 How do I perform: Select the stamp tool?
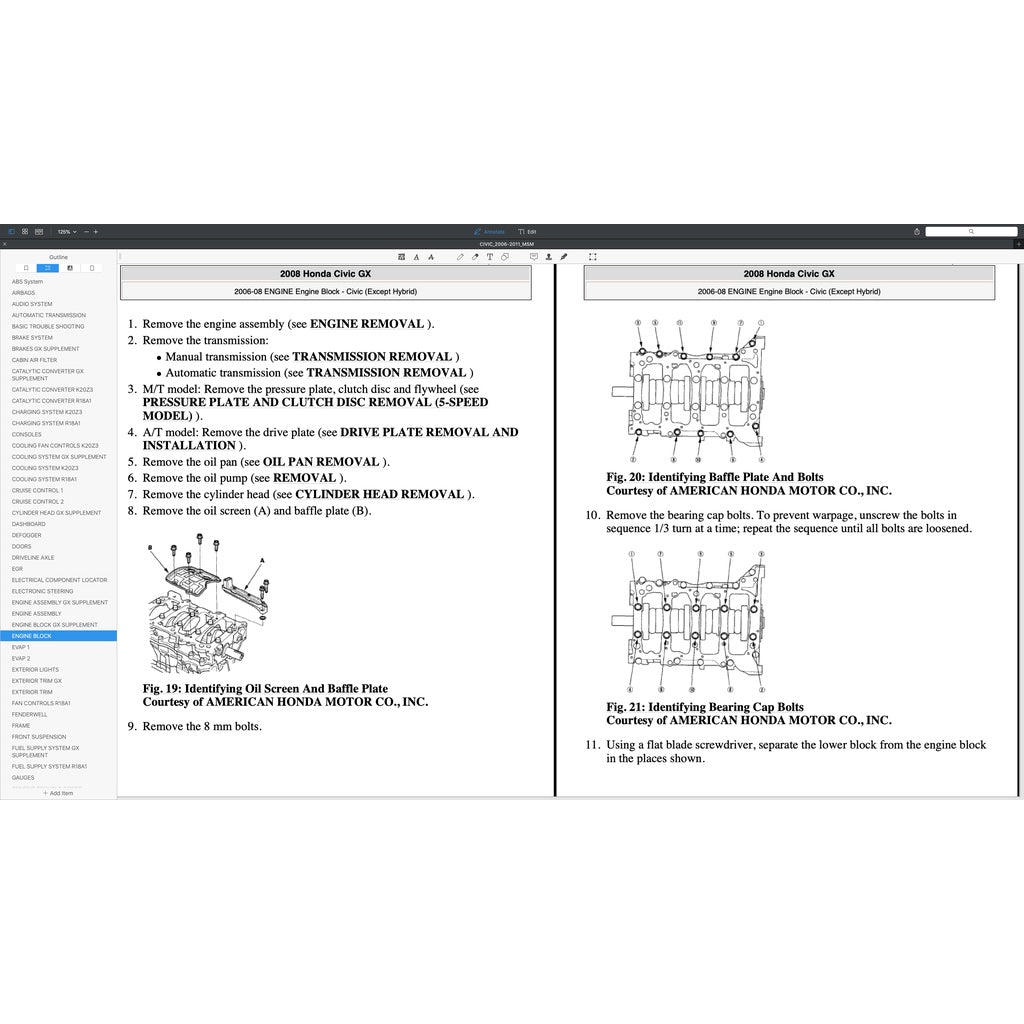tap(549, 257)
